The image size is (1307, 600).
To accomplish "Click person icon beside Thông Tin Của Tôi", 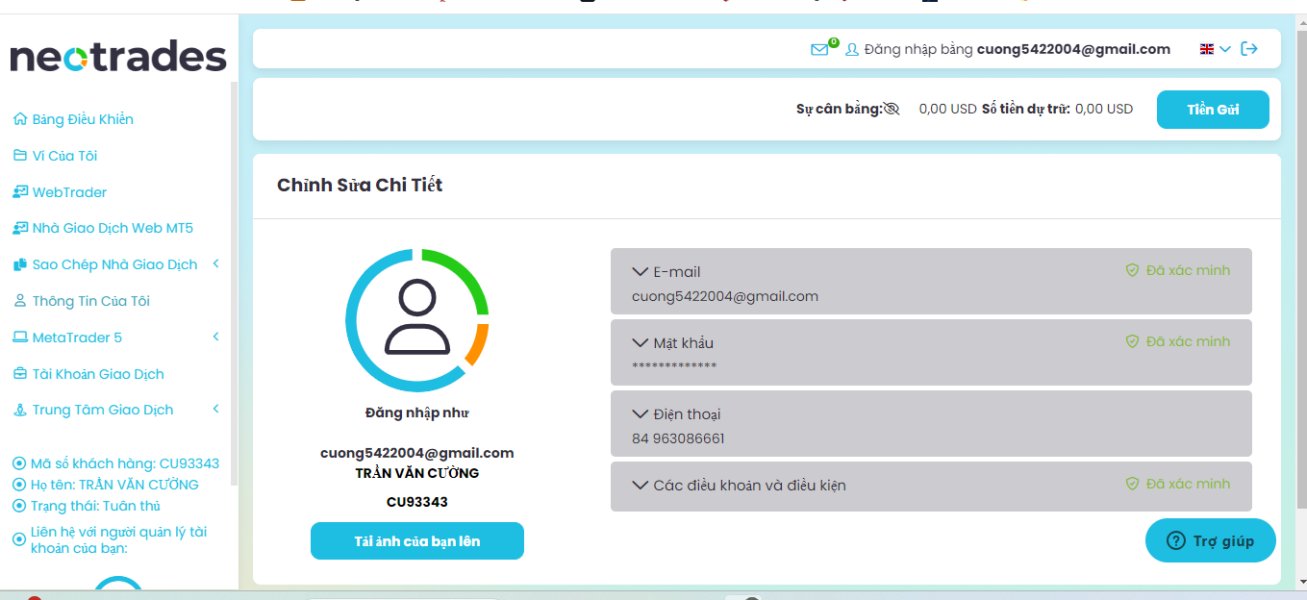I will (19, 301).
